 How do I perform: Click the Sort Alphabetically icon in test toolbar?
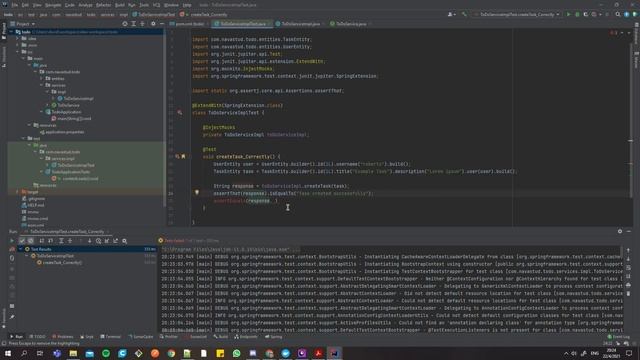(42, 241)
